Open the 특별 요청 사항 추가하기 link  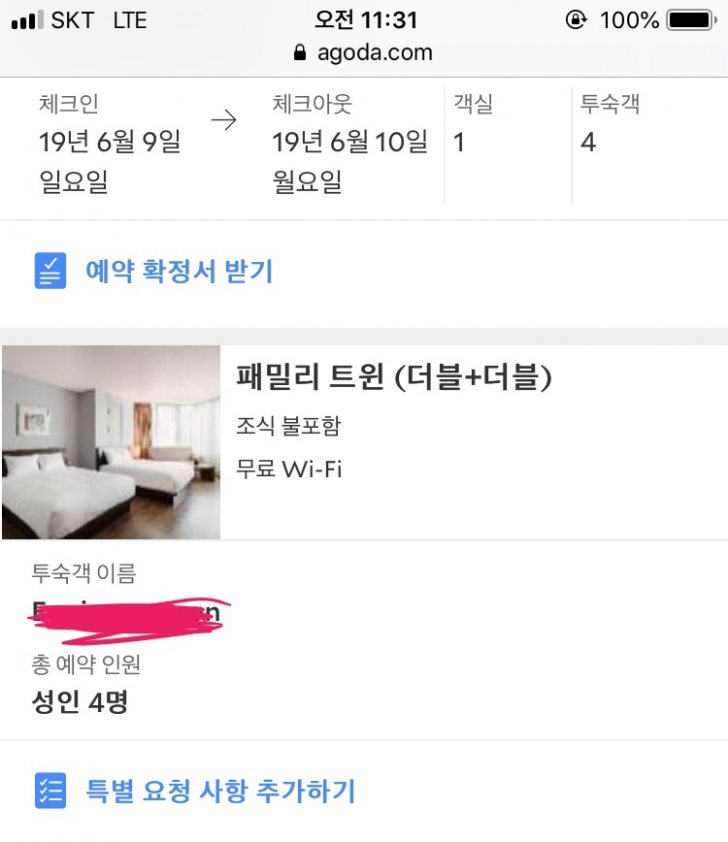click(220, 791)
